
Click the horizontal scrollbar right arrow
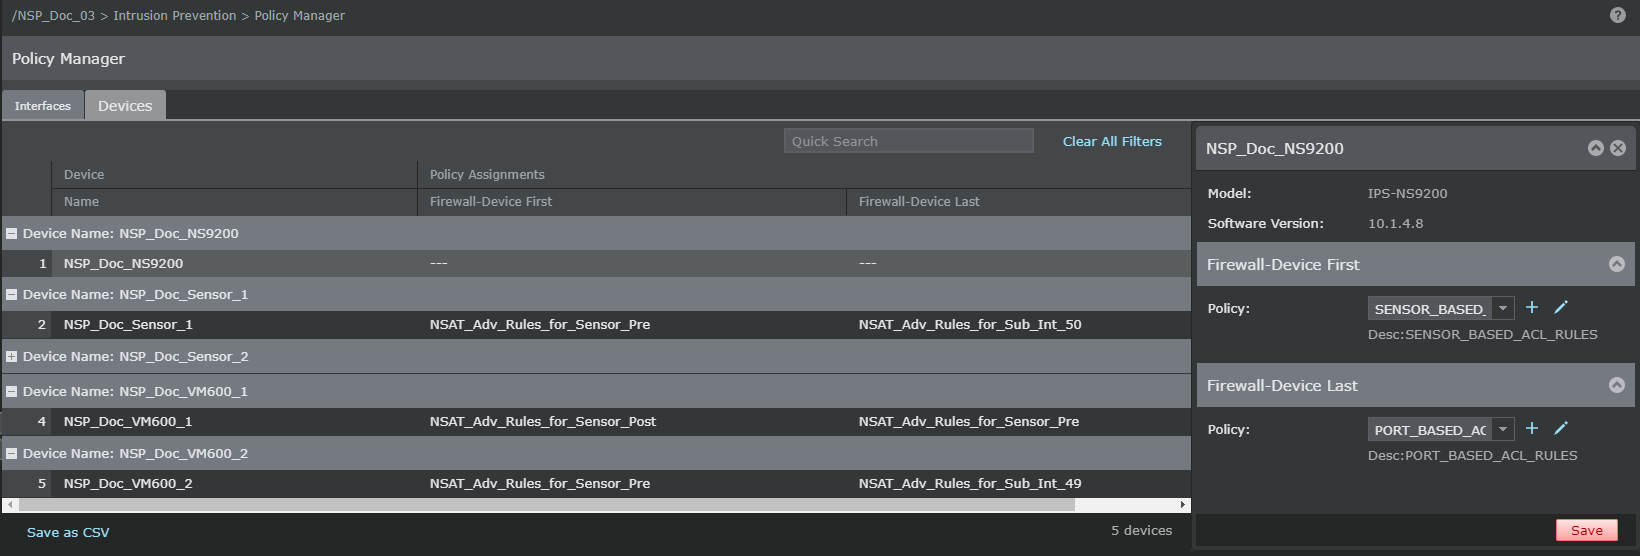pos(1184,505)
